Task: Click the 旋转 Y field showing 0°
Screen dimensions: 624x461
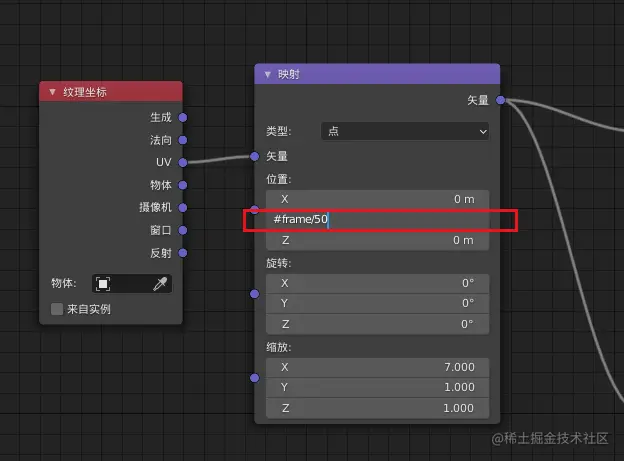Action: point(377,303)
